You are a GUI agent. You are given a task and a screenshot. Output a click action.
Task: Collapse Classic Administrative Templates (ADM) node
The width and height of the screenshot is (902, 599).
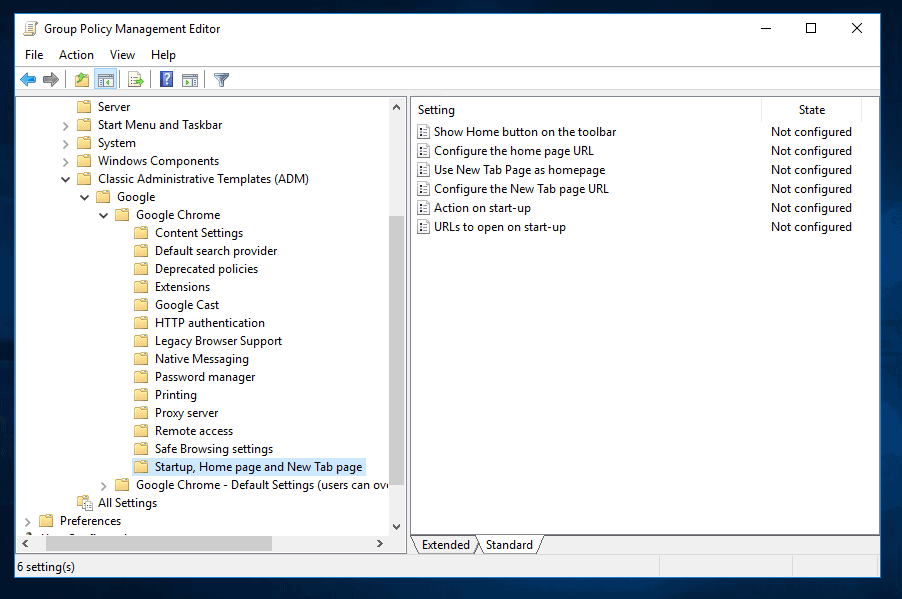click(66, 179)
